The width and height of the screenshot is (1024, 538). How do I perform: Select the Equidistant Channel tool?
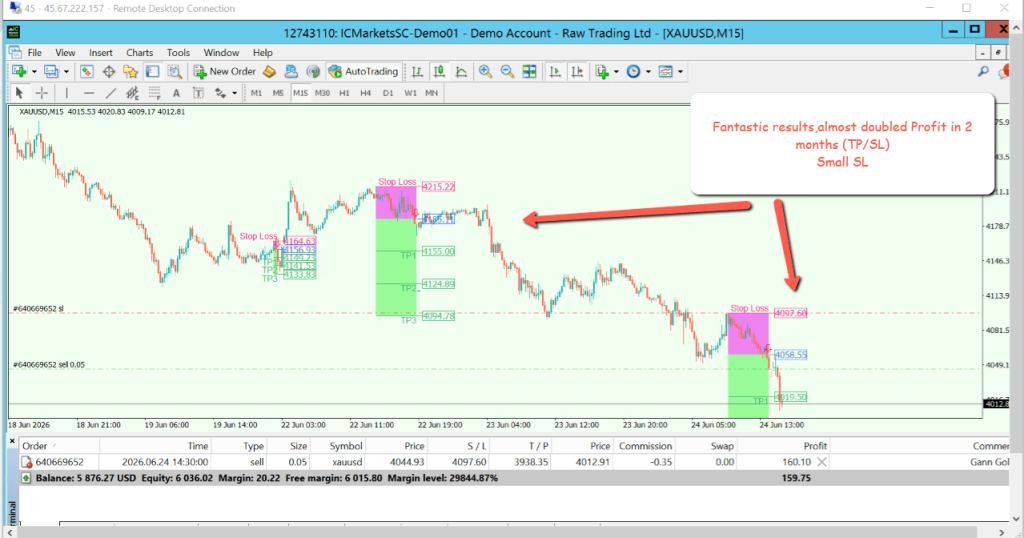(133, 93)
